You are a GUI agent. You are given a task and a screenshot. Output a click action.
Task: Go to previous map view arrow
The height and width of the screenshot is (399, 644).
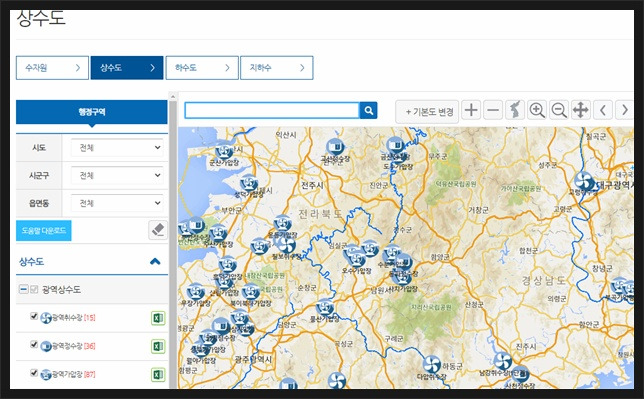603,110
